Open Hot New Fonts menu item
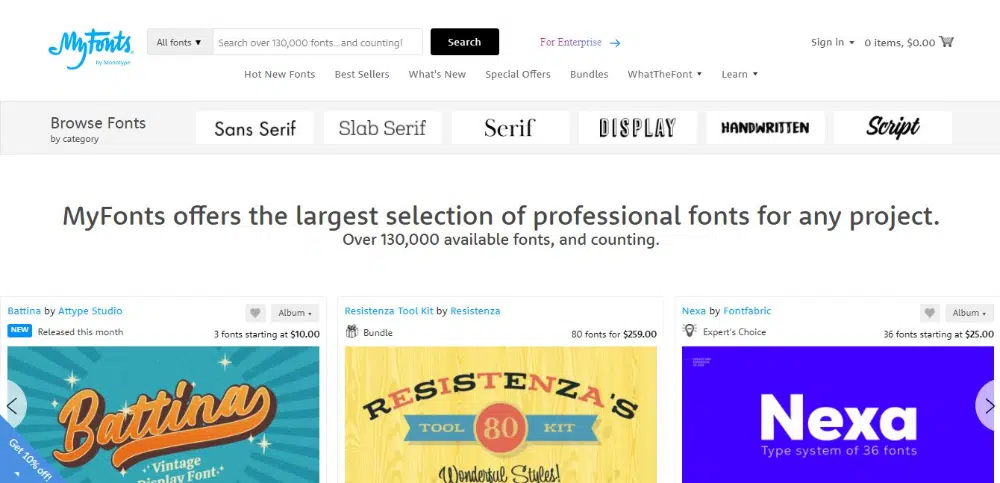Screen dimensions: 1000x483 point(280,74)
